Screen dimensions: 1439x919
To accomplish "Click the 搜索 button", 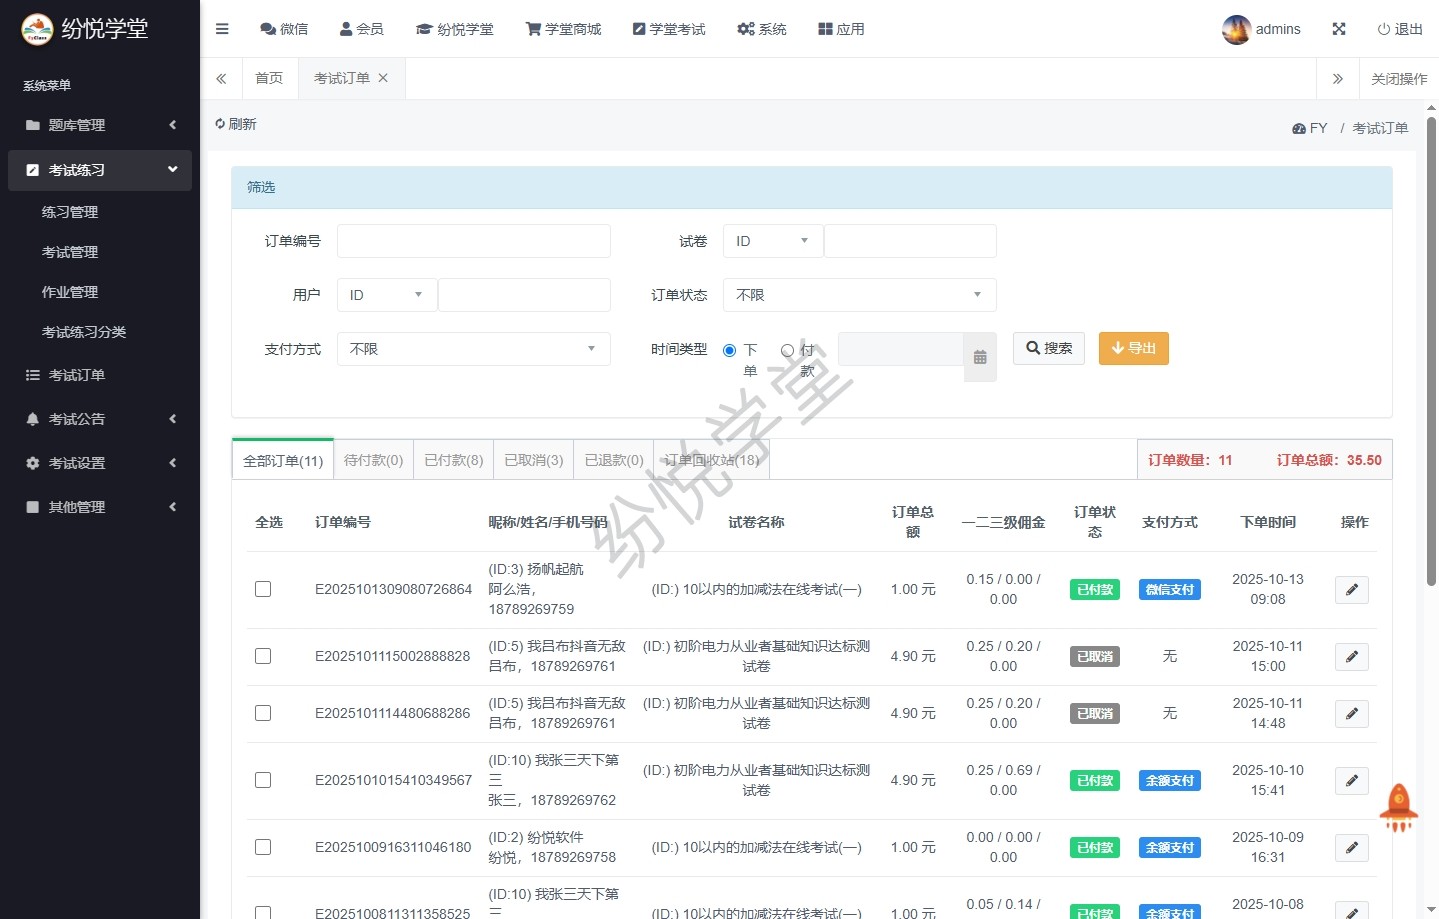I will click(1048, 348).
